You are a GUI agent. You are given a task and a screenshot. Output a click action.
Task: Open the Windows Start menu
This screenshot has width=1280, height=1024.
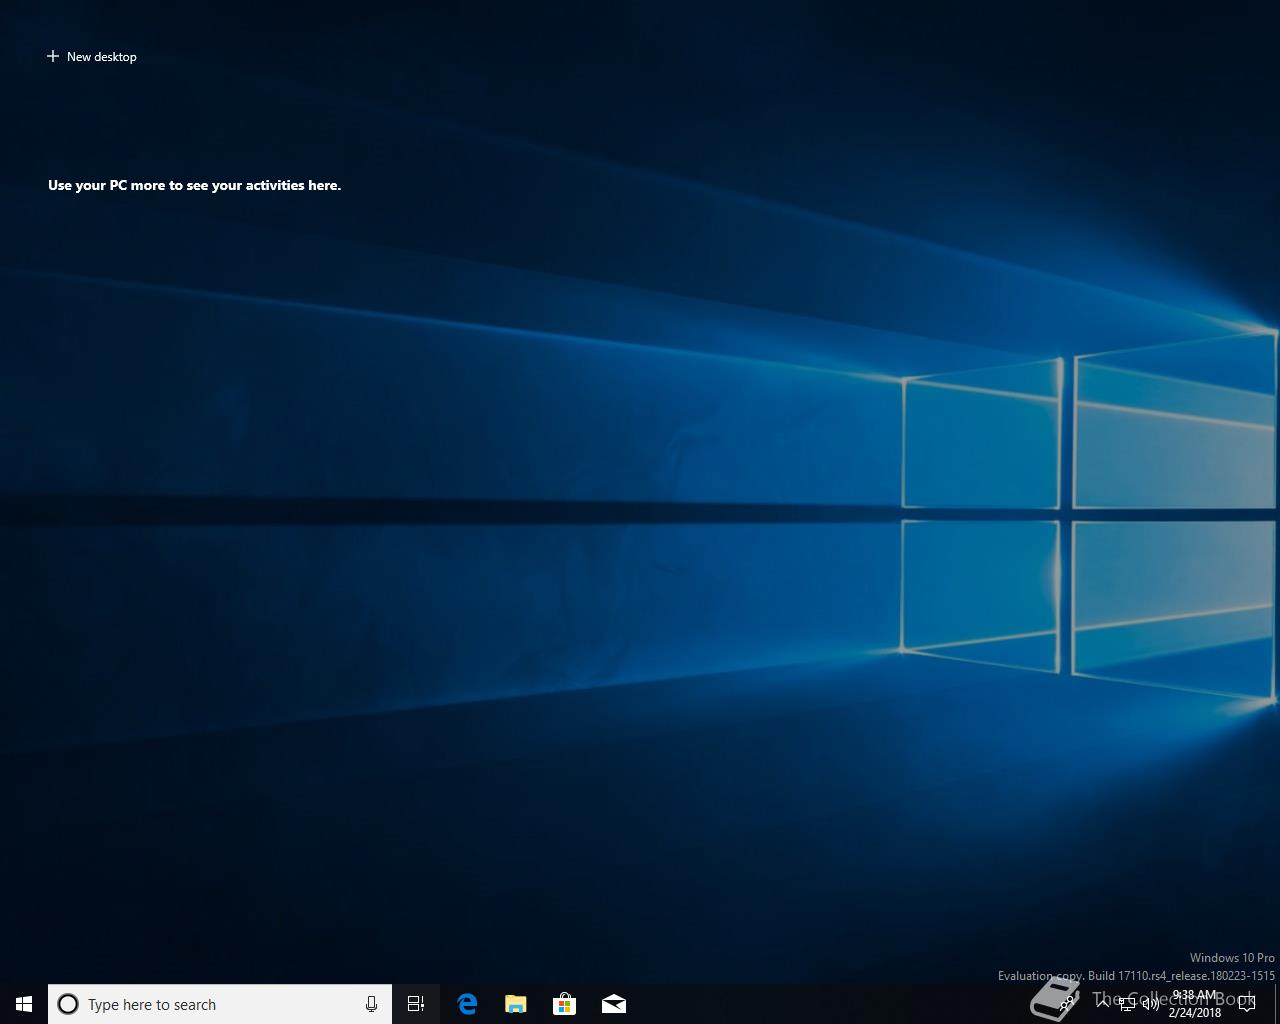pos(24,1004)
